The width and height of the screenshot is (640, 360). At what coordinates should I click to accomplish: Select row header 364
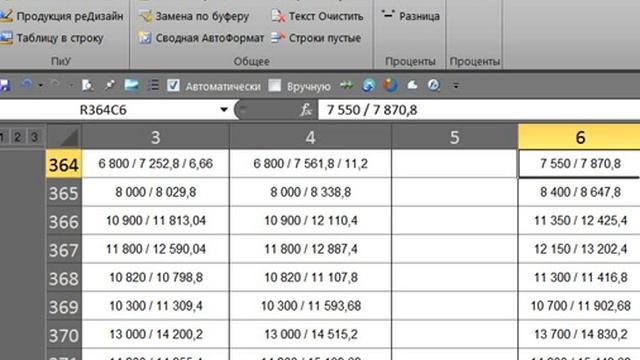(64, 164)
